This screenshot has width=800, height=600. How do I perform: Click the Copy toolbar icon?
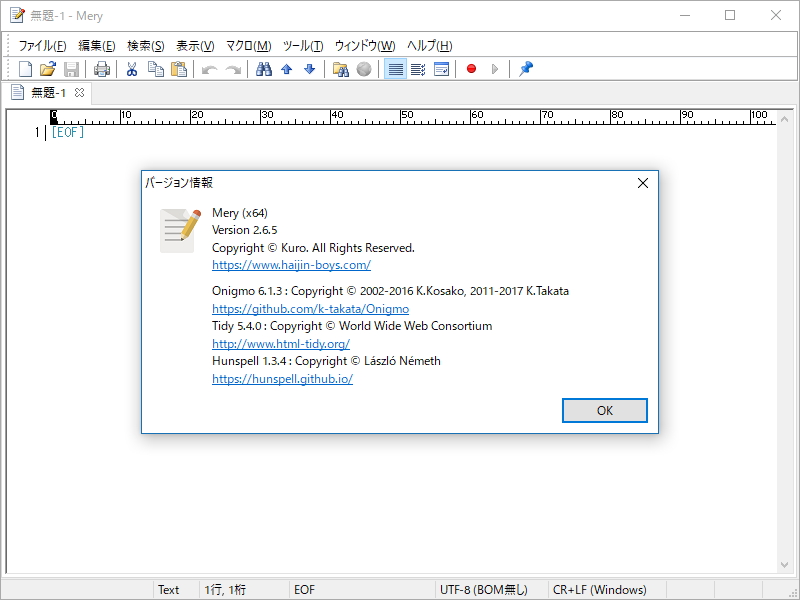coord(156,69)
